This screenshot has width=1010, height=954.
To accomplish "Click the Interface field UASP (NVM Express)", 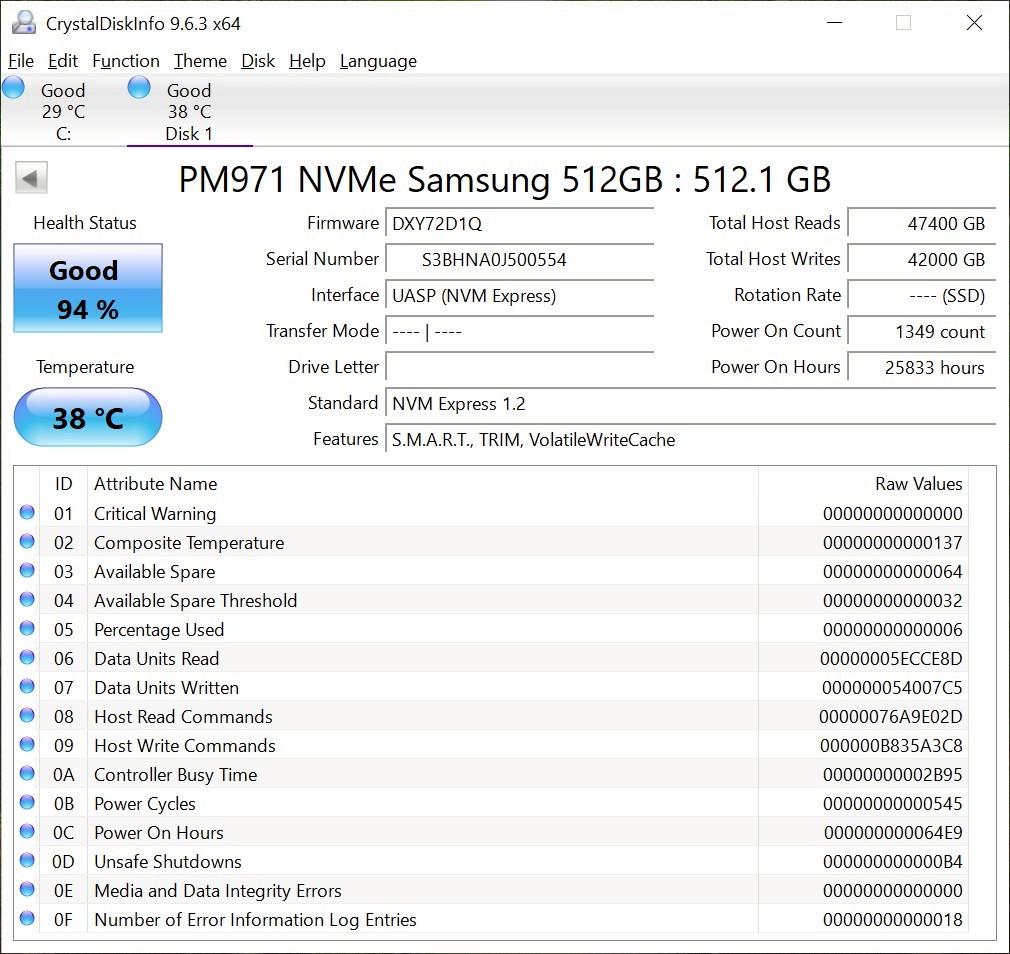I will pos(519,296).
